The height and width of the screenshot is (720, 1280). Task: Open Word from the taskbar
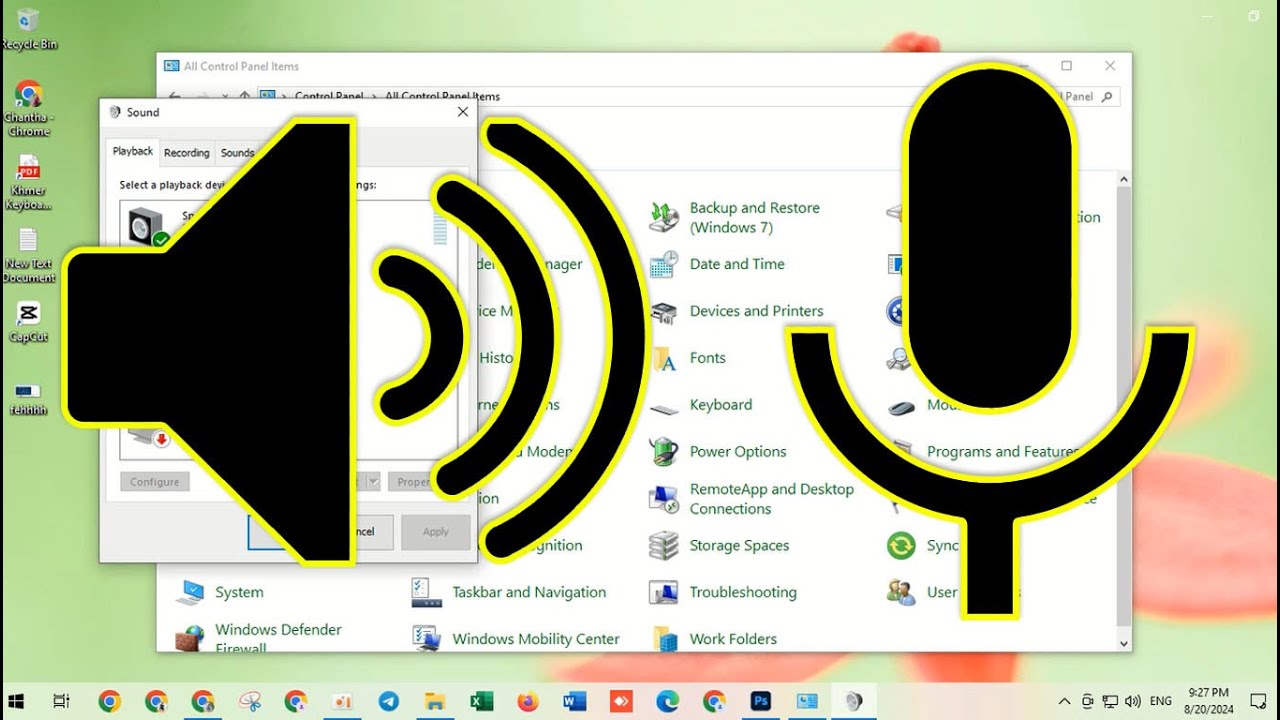574,702
